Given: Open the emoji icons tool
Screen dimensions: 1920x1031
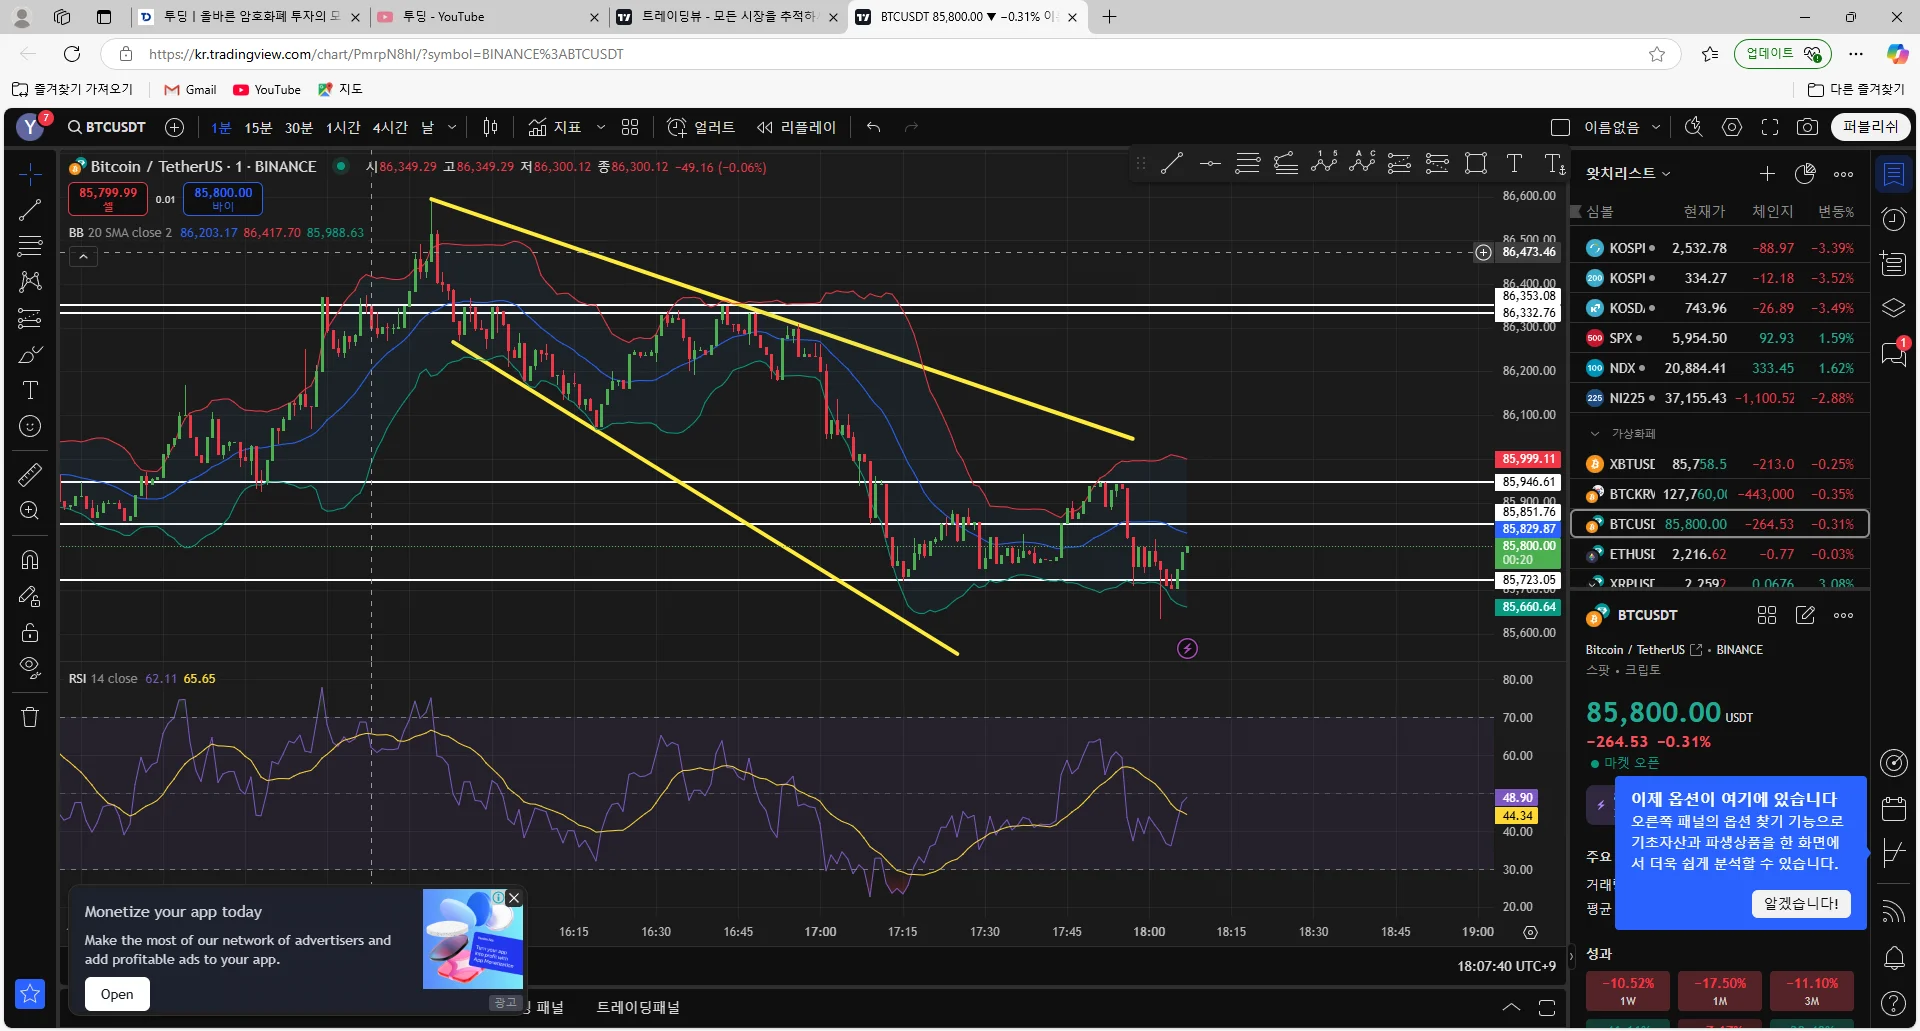Looking at the screenshot, I should coord(30,427).
